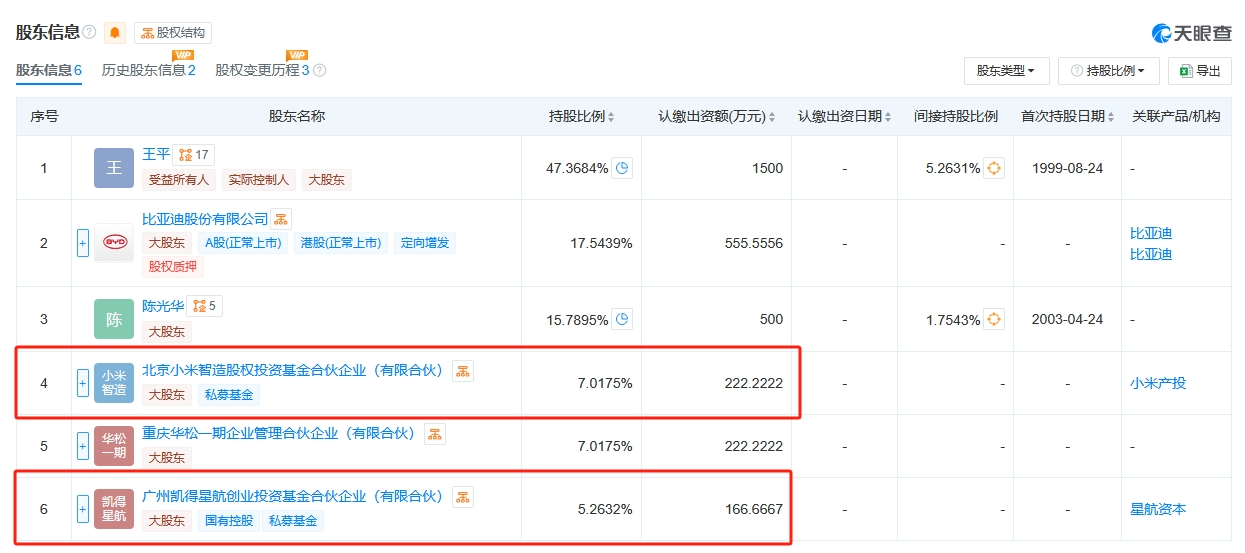Click the BYD logo thumbnail
1245x553 pixels.
click(x=114, y=243)
